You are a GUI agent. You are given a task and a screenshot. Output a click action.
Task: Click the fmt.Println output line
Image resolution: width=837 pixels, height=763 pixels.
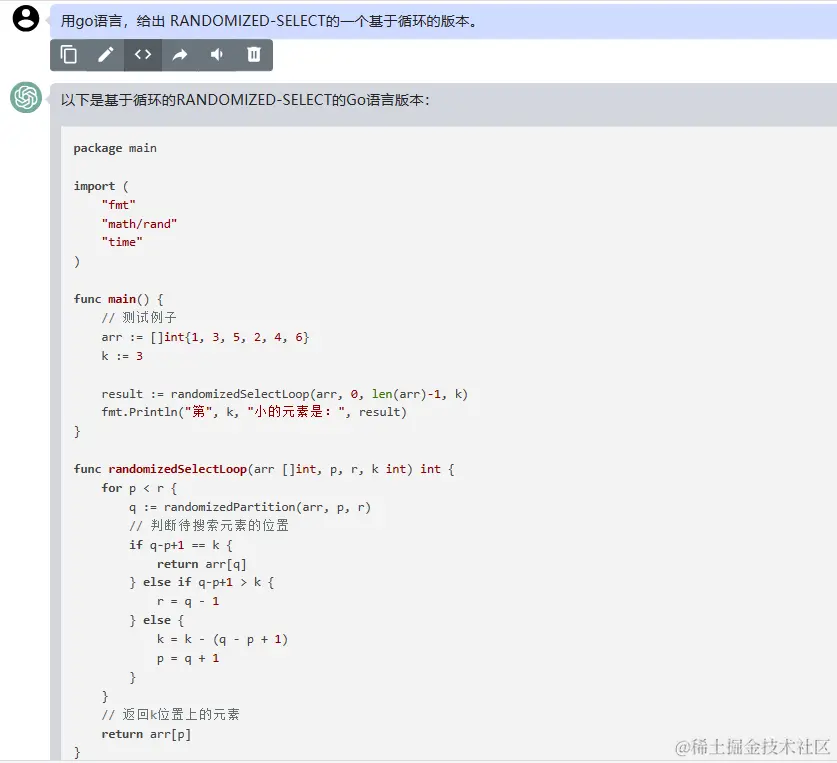pos(254,412)
